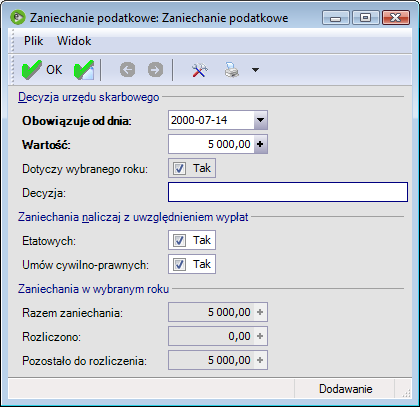Click the printer icon
This screenshot has height=407, width=420.
232,70
